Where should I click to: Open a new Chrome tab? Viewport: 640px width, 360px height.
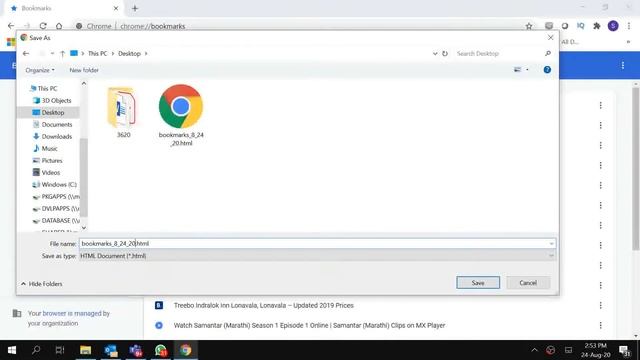[135, 8]
